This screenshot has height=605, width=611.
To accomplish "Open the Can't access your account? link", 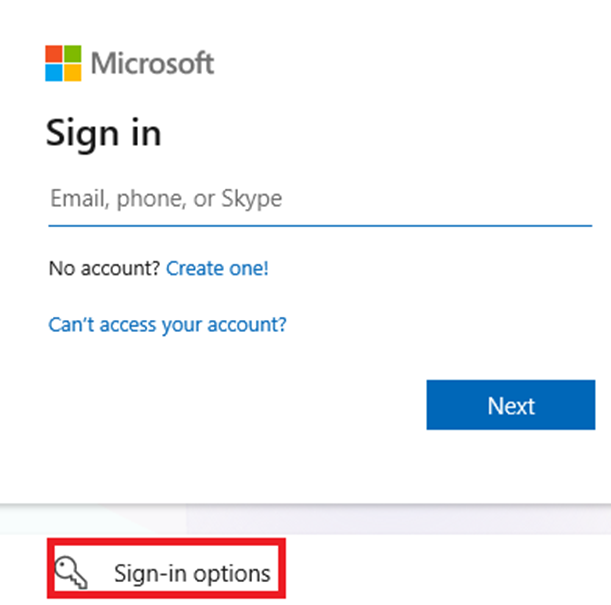I will tap(167, 324).
